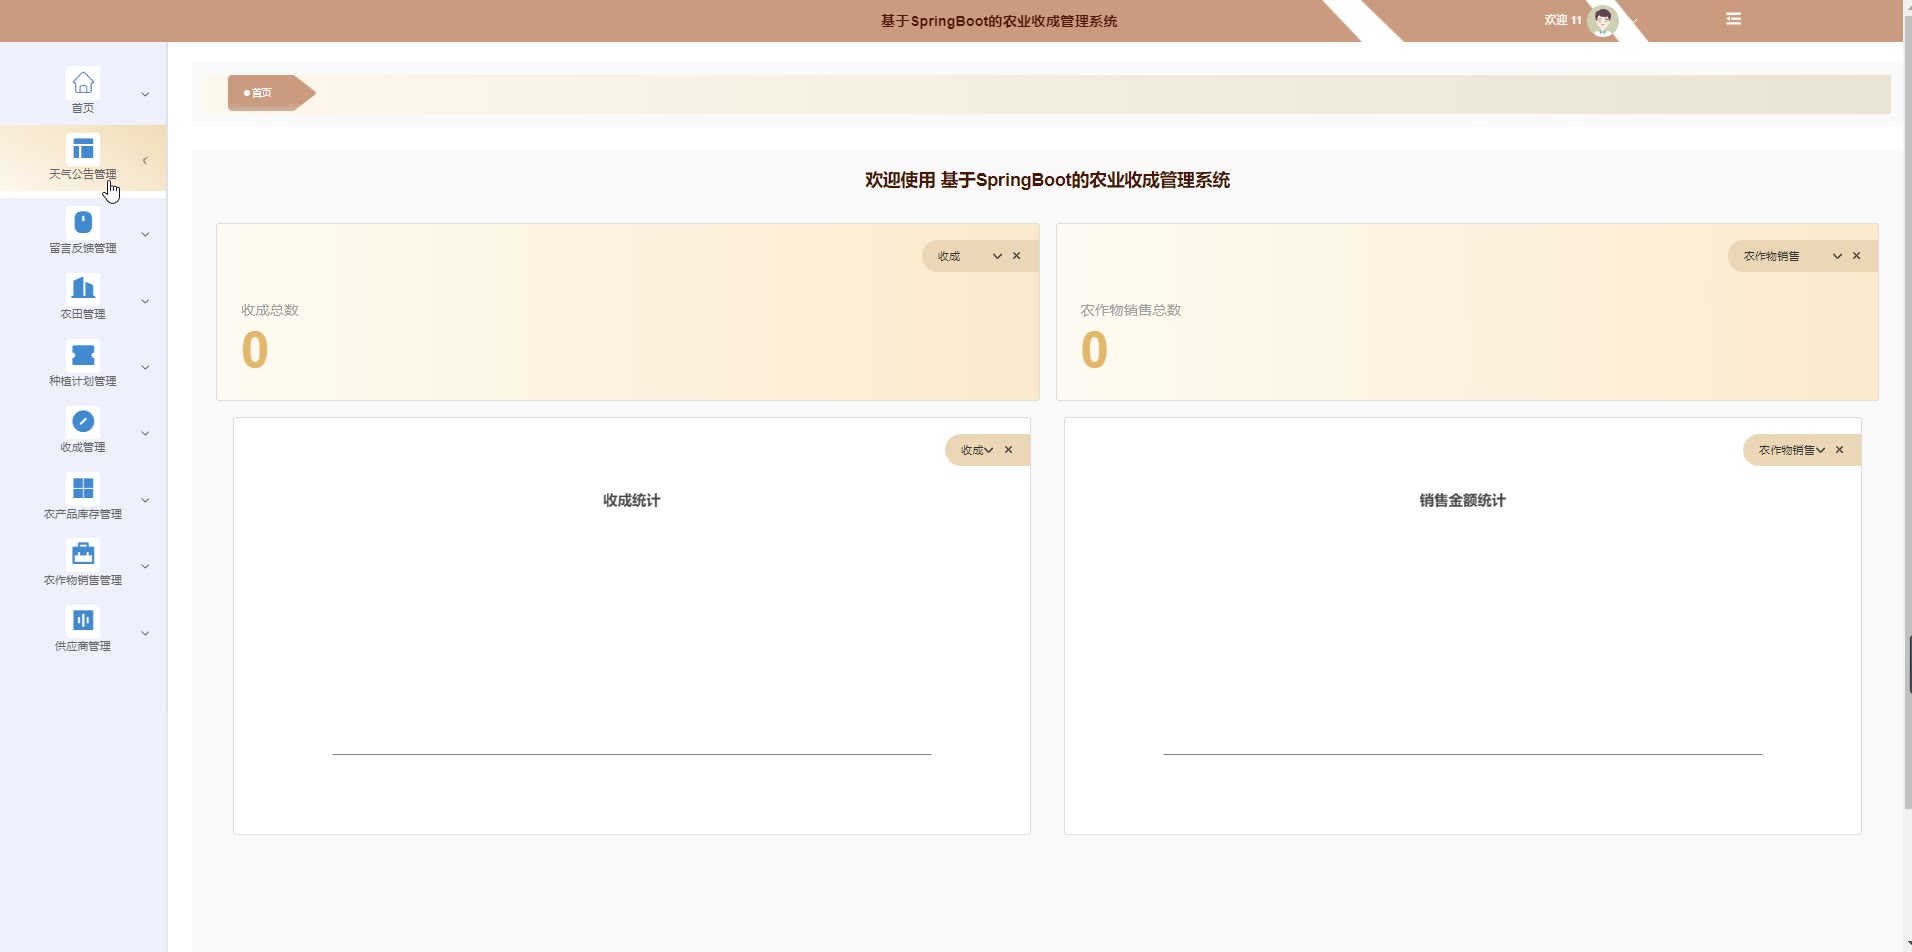Select the 首页 sidebar menu label
Screen dimensions: 1912x952
(x=83, y=108)
